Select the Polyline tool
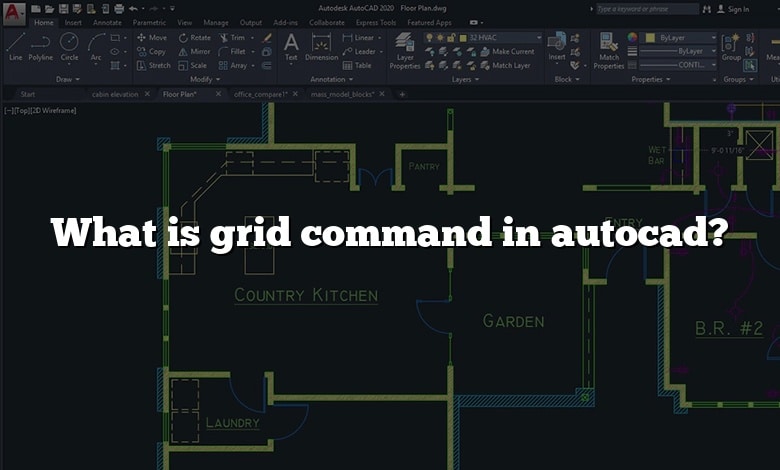 coord(40,47)
